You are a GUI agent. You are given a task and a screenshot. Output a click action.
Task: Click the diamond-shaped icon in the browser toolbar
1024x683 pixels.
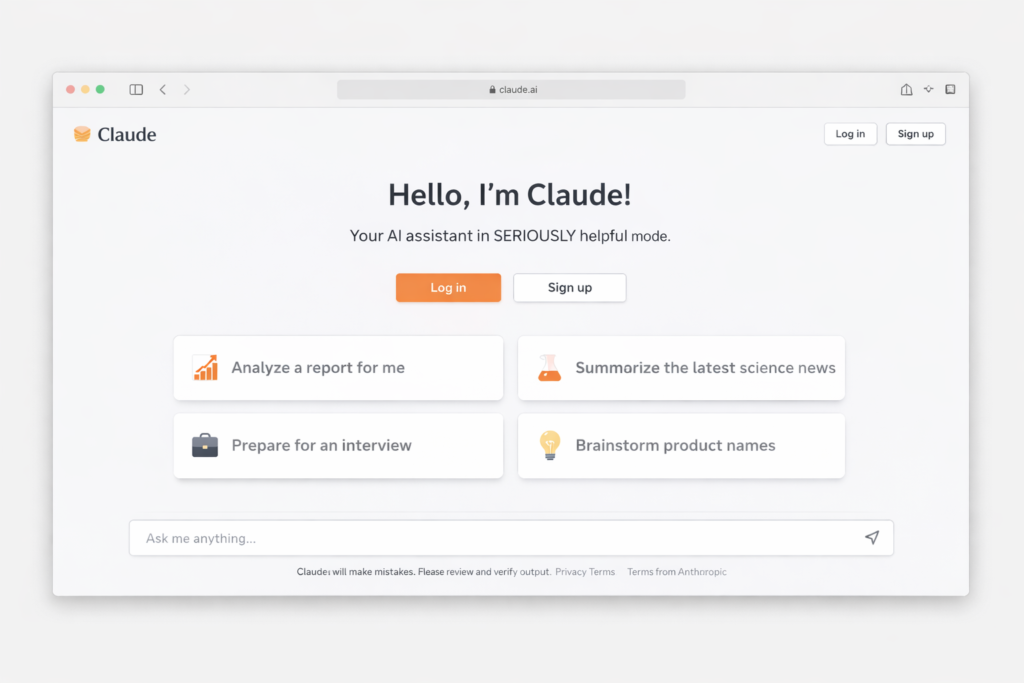(x=929, y=90)
